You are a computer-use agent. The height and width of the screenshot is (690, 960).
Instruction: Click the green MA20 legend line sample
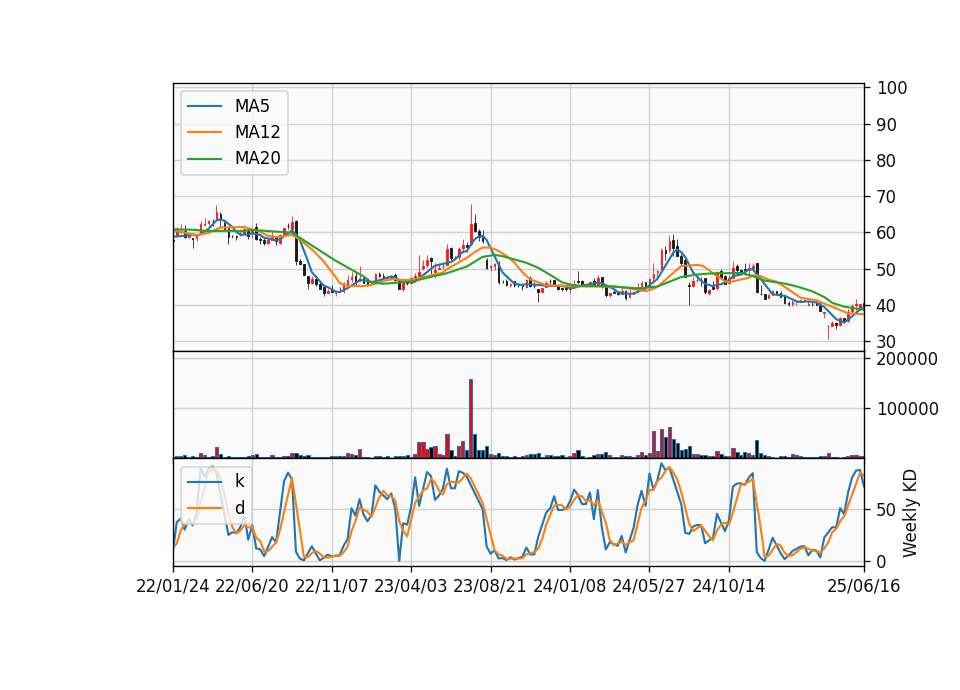[204, 159]
